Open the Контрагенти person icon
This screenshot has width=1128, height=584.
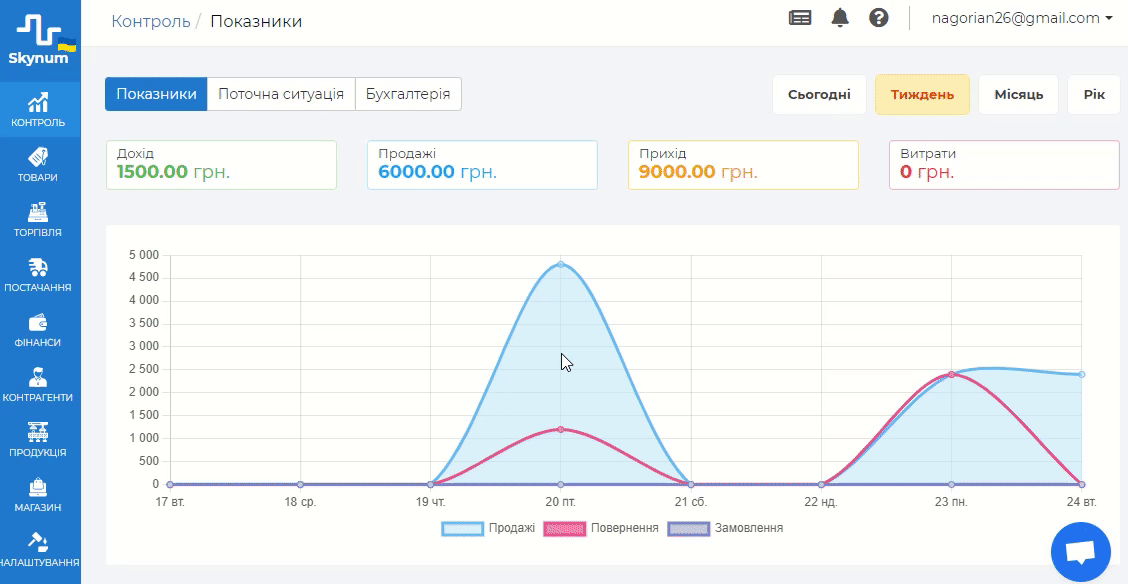39,378
